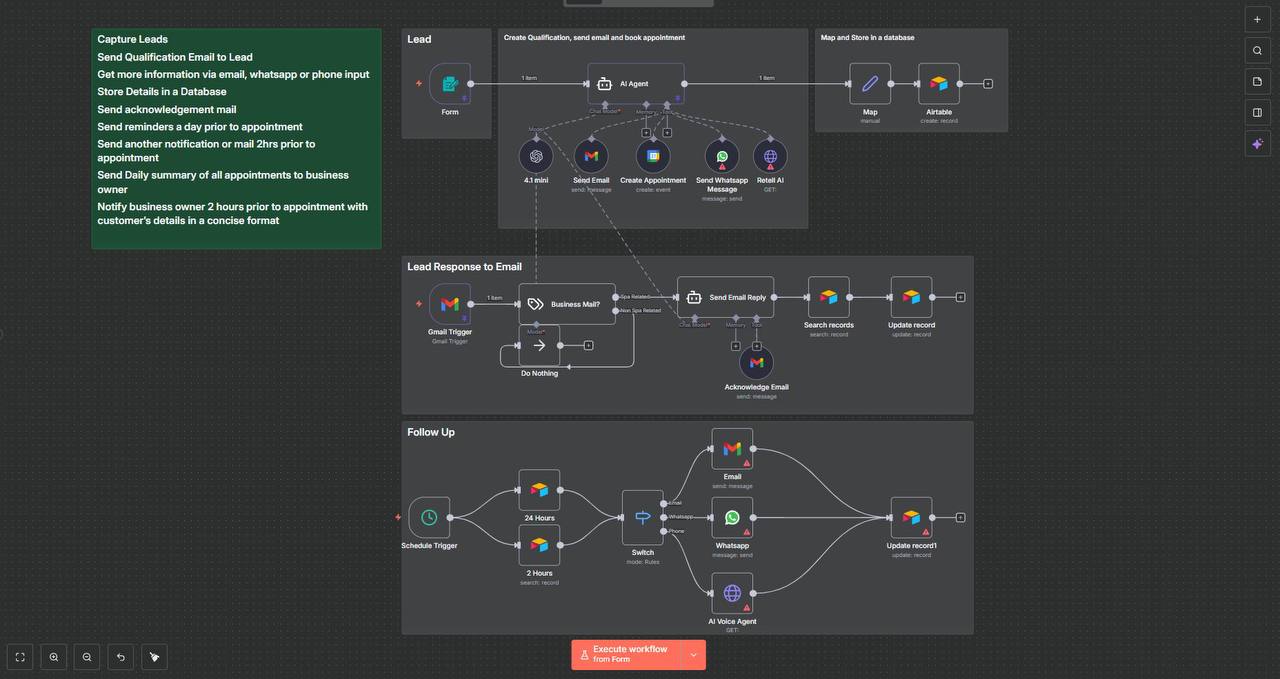
Task: Open the Form trigger node
Action: (450, 84)
